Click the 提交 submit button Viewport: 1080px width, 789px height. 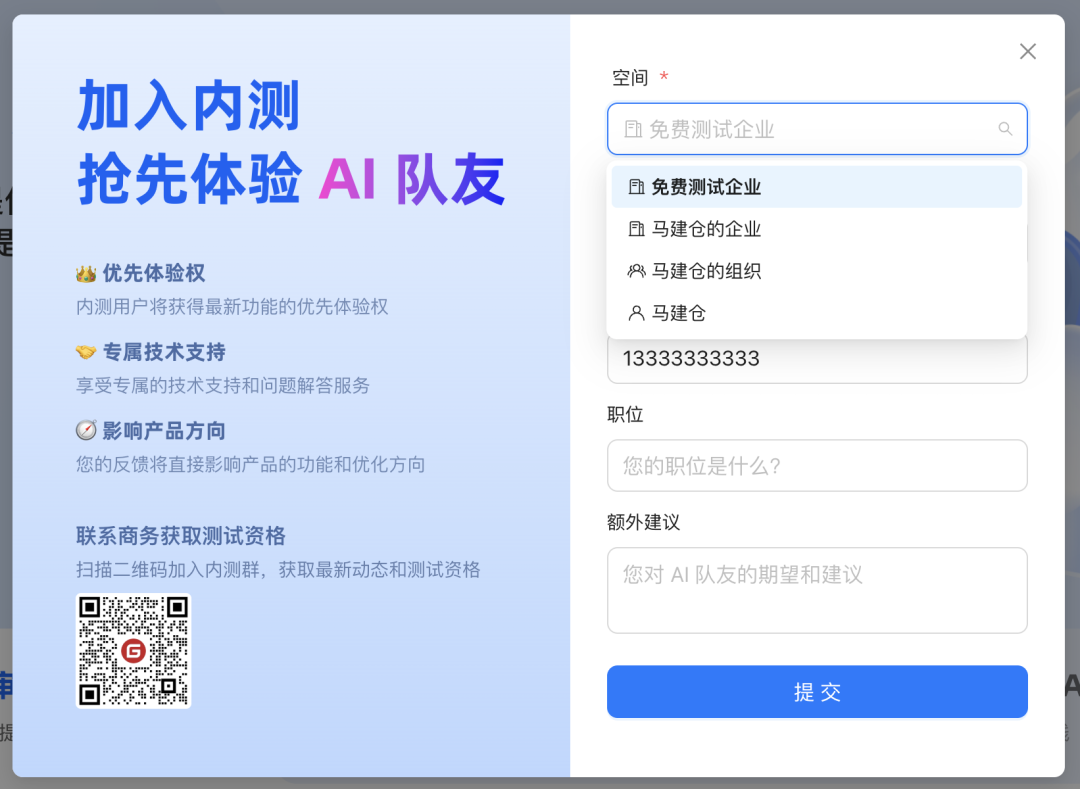(817, 691)
